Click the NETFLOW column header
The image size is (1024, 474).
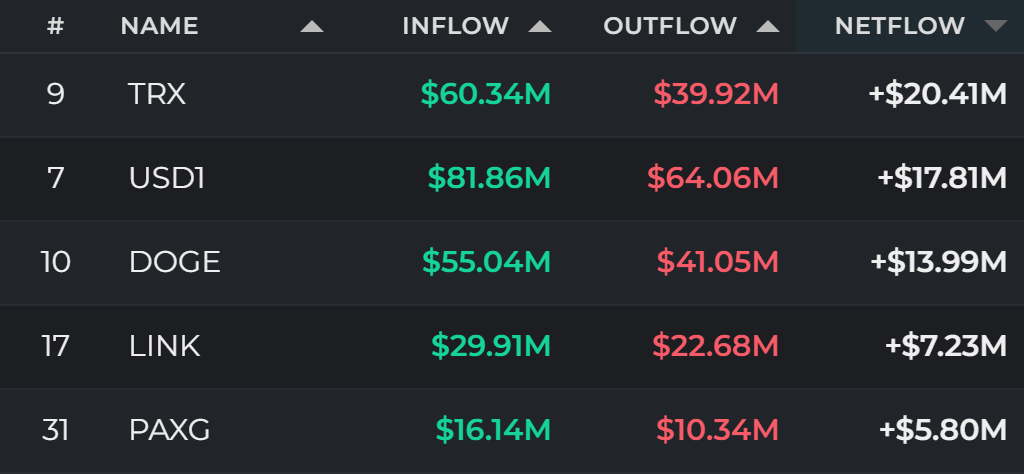click(x=900, y=26)
